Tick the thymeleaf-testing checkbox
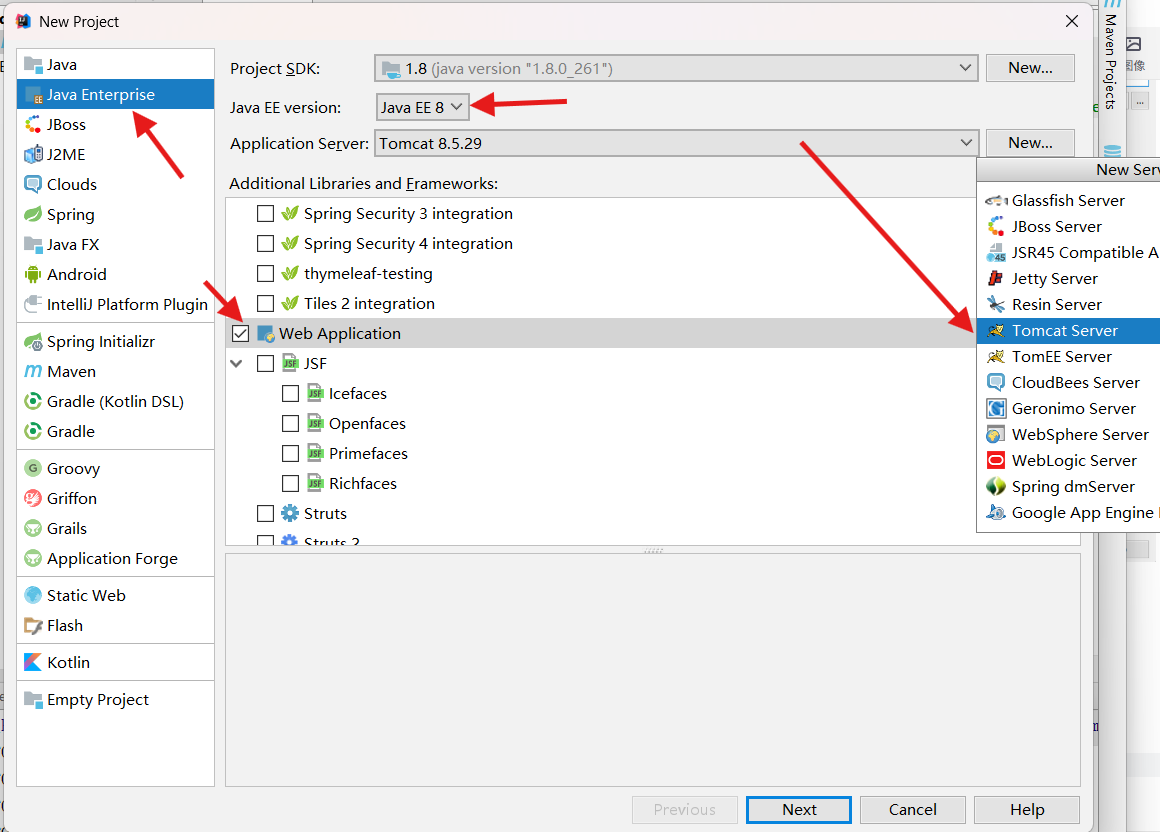 coord(266,274)
